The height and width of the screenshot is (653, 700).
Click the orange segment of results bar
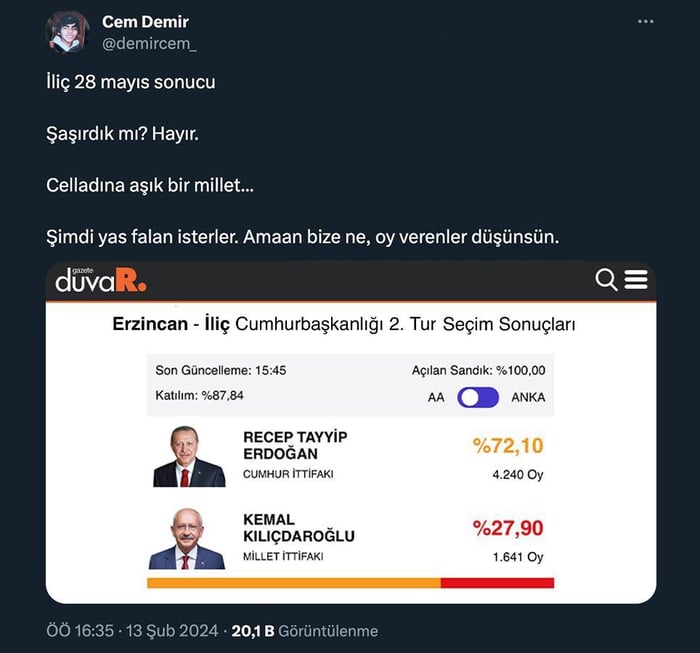pyautogui.click(x=293, y=583)
